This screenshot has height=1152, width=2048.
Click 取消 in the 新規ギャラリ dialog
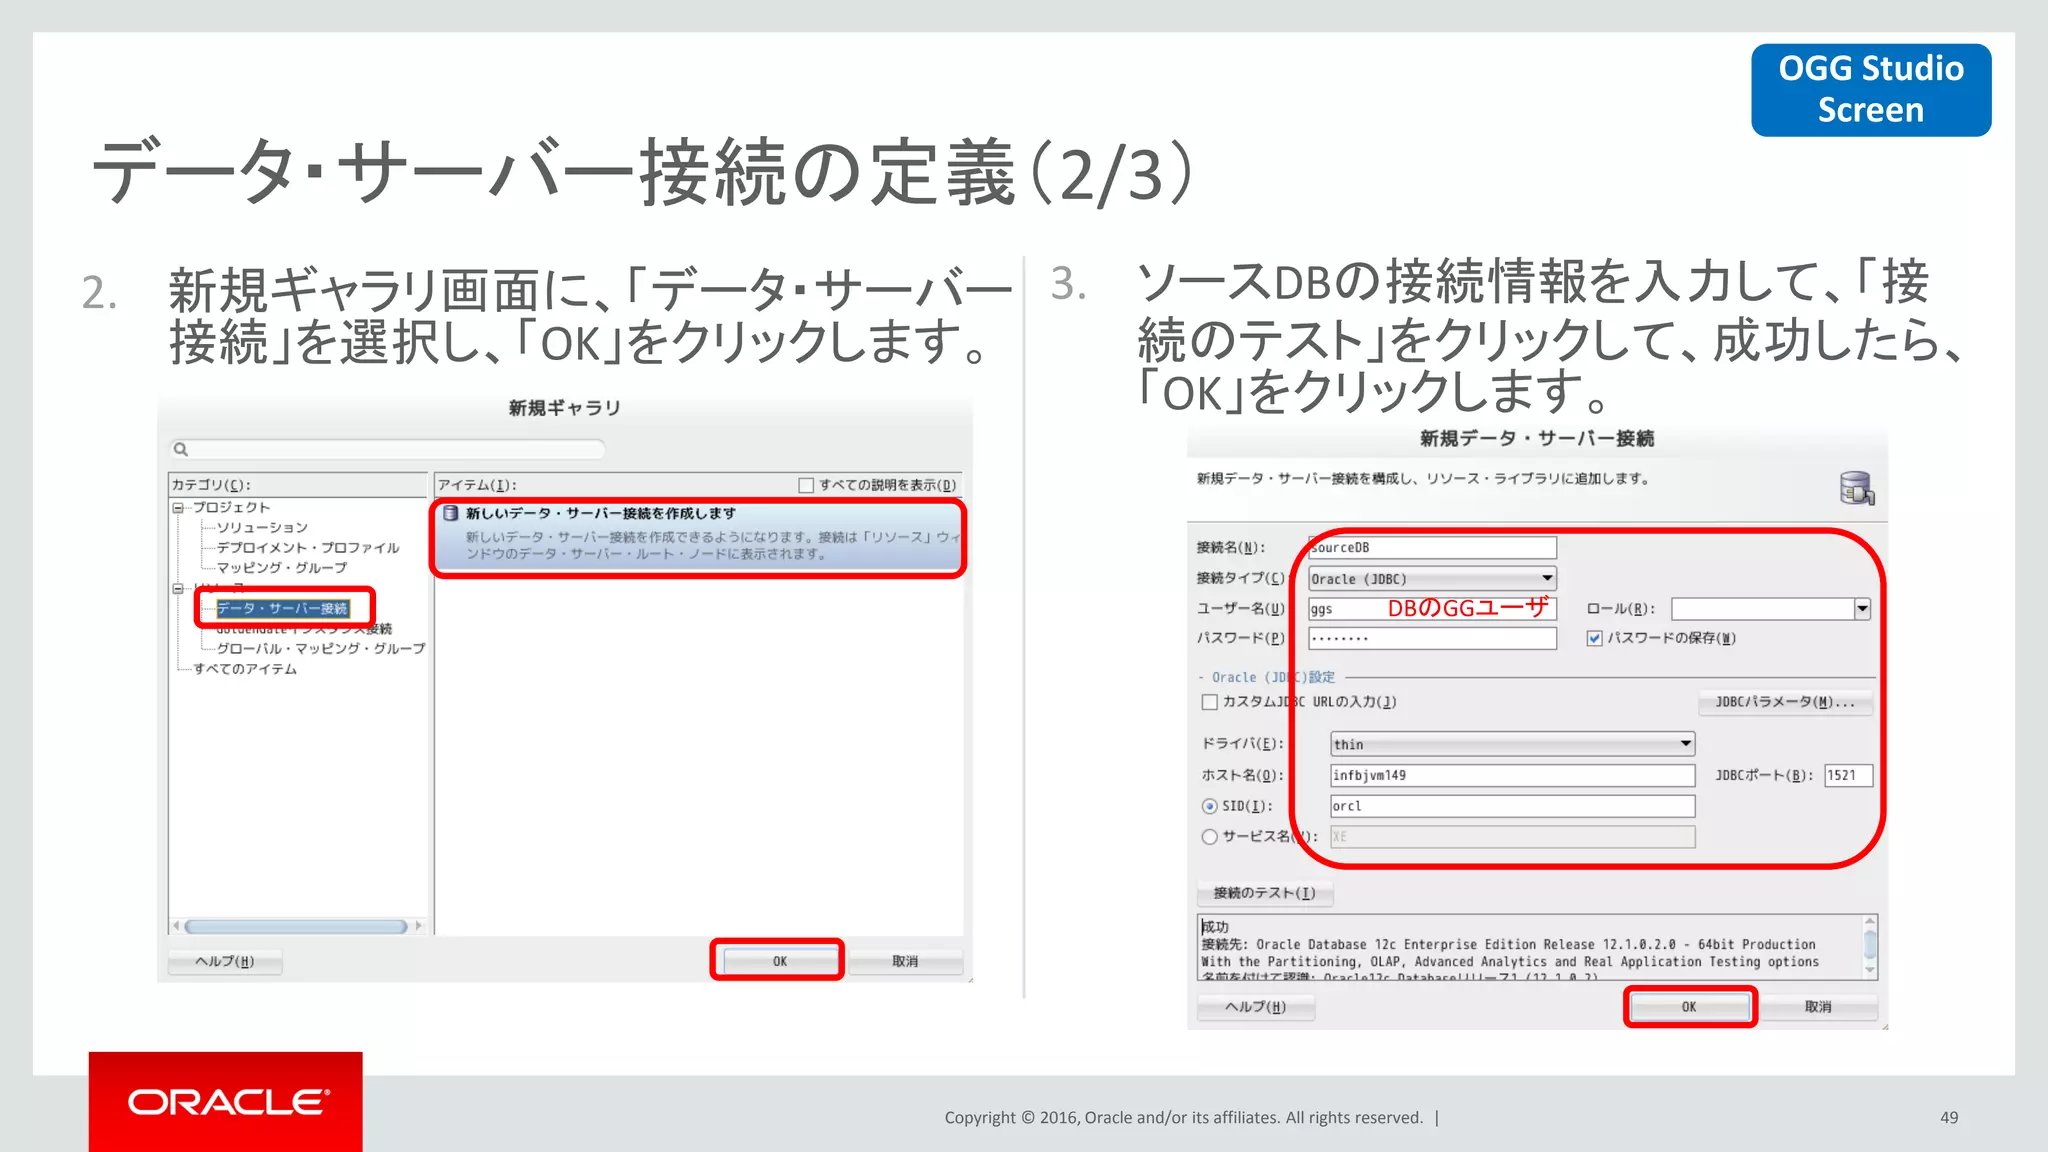click(x=905, y=961)
